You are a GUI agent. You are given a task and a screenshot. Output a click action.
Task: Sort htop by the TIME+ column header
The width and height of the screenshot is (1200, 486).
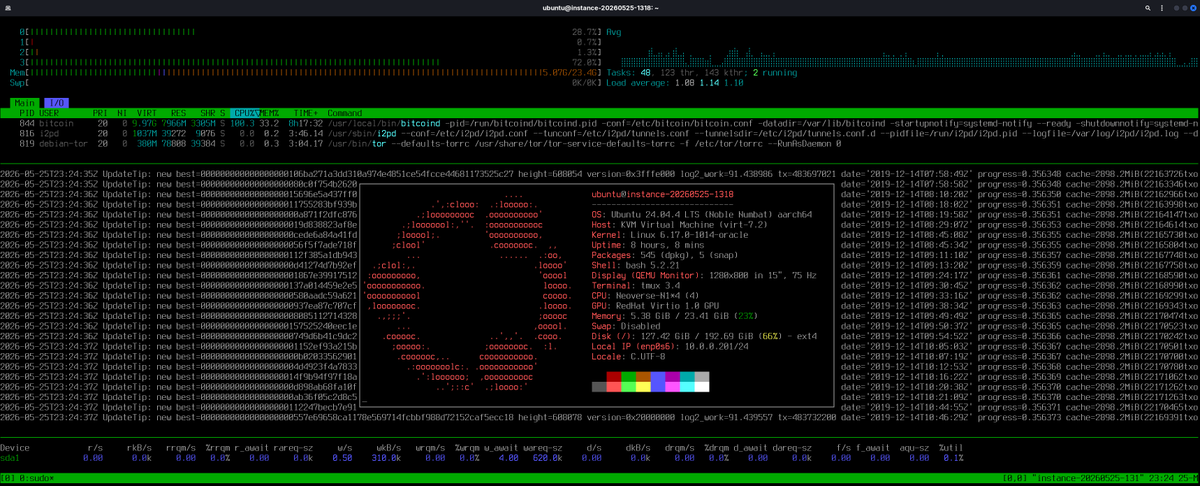305,113
